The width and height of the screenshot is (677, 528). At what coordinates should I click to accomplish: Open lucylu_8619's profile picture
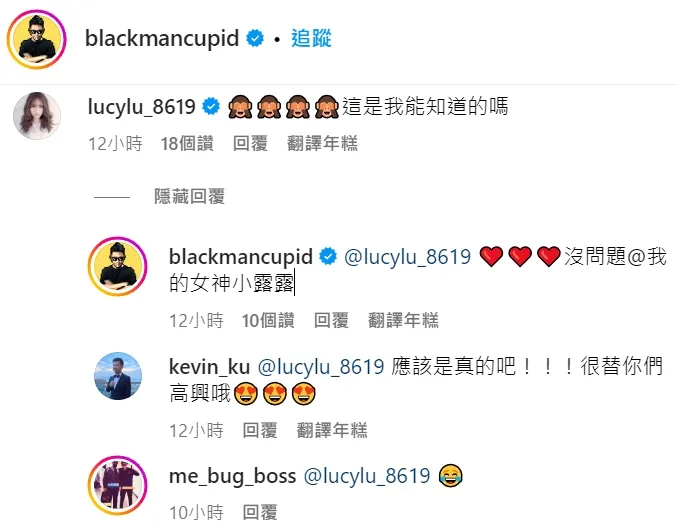[x=37, y=116]
